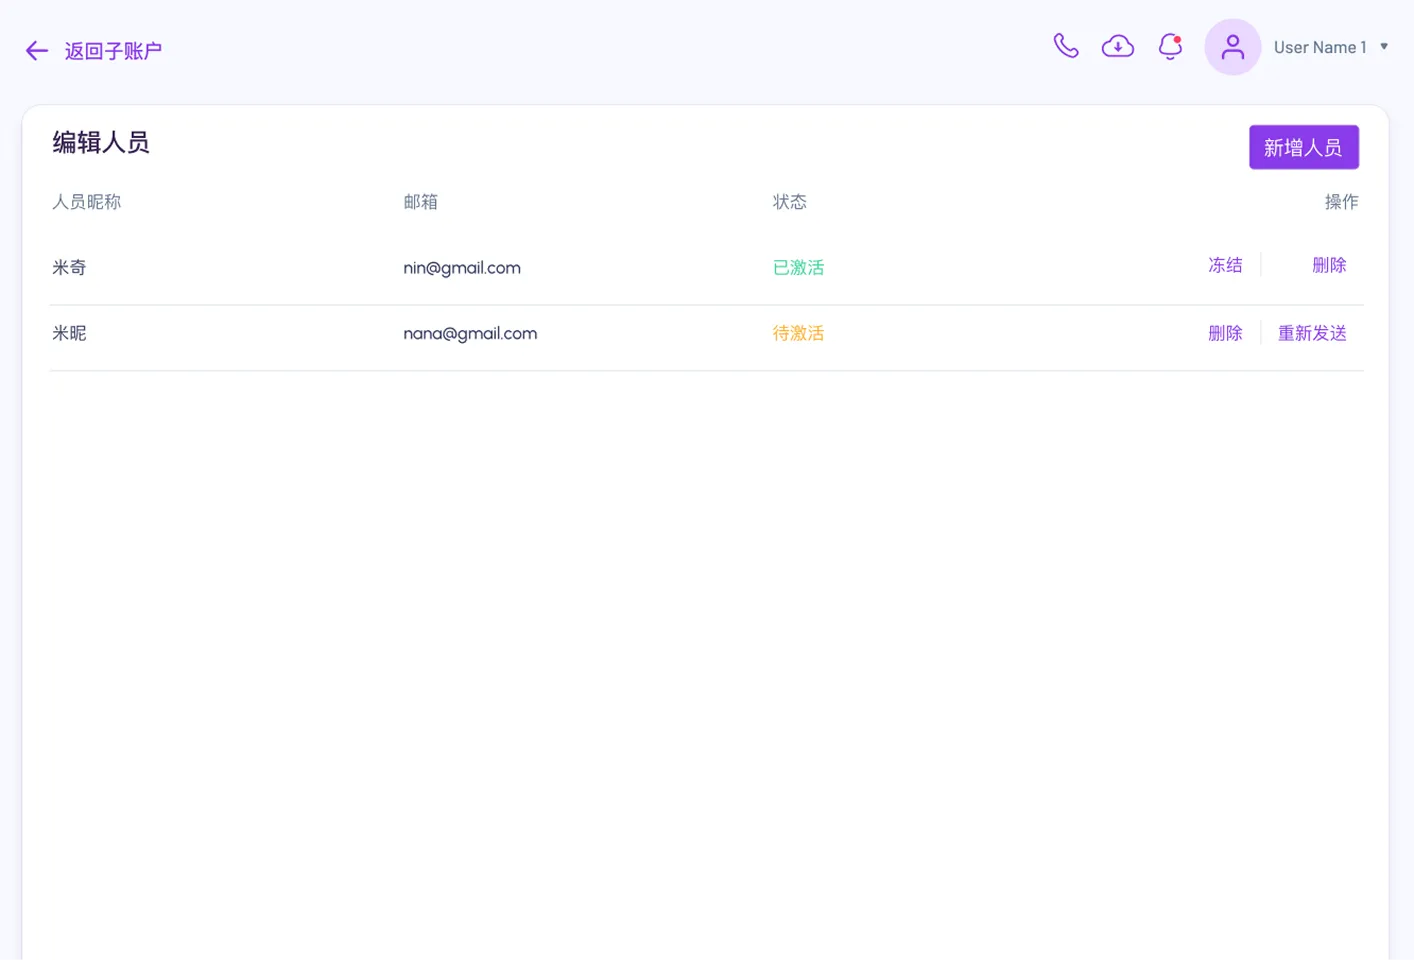The image size is (1414, 960).
Task: Click the back arrow icon
Action: [x=37, y=51]
